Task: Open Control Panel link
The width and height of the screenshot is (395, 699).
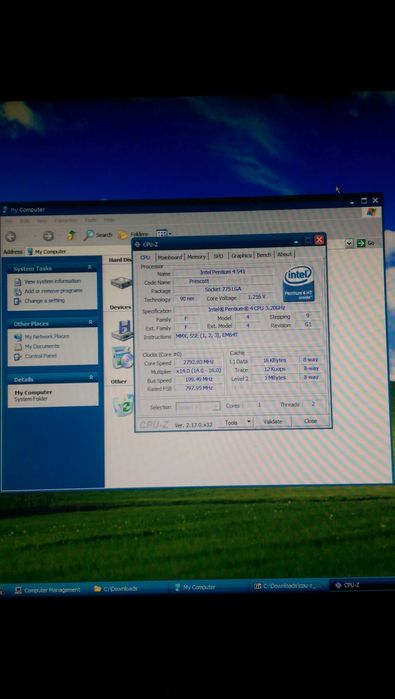Action: 41,356
